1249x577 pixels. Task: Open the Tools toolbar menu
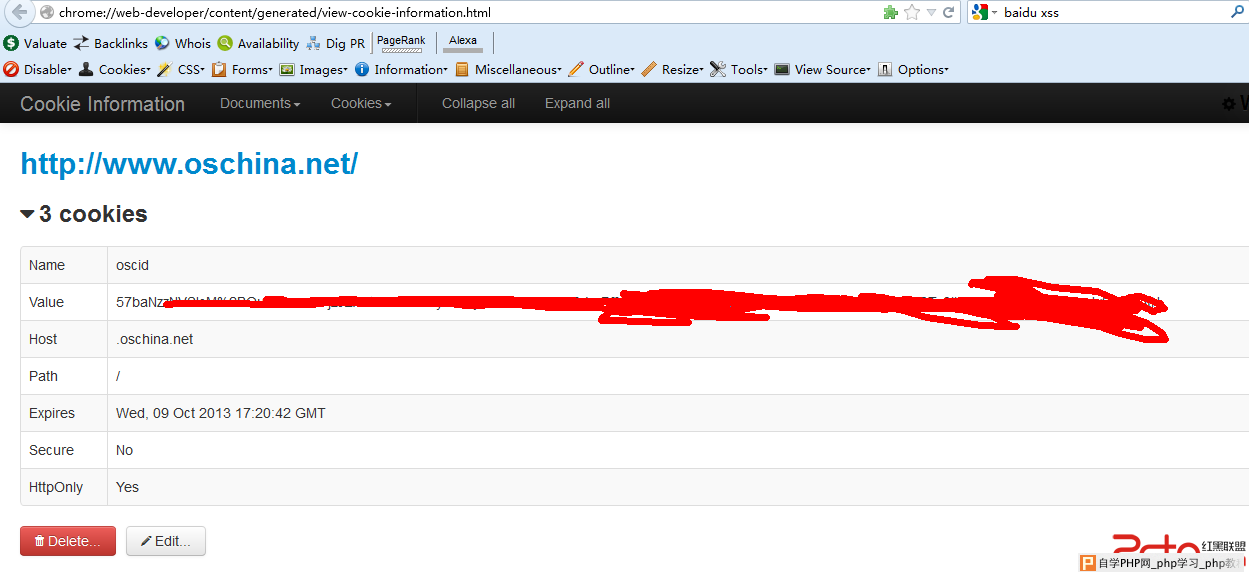[739, 69]
